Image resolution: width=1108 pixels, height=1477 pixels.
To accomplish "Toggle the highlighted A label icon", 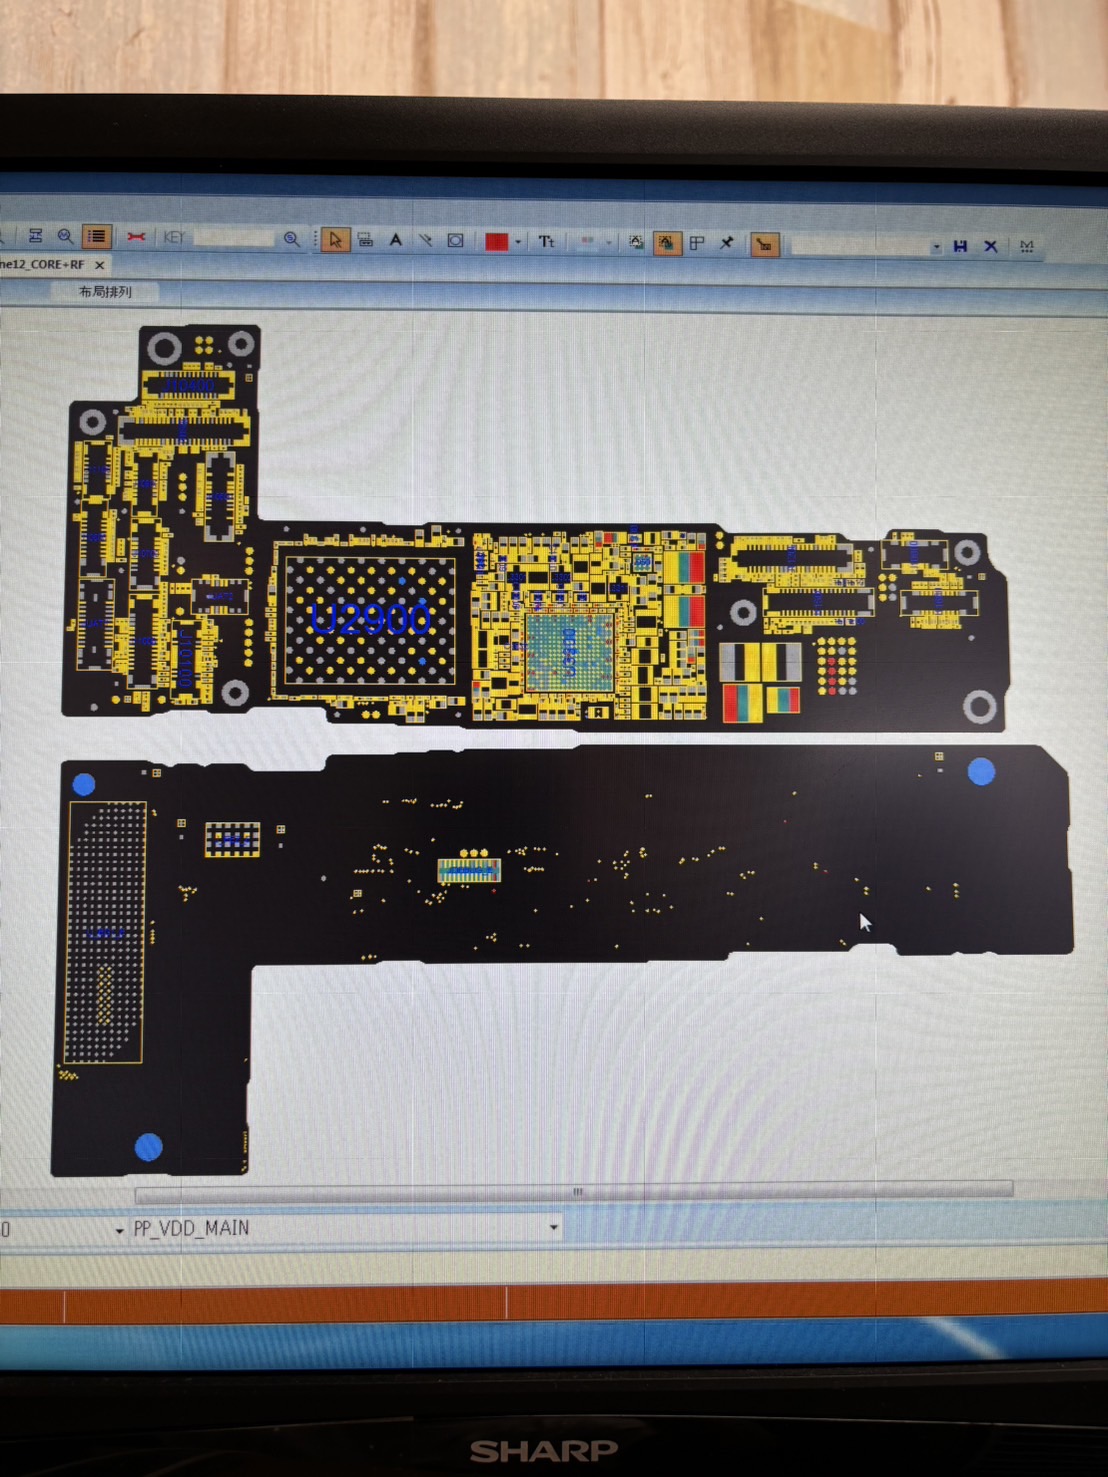I will tap(666, 243).
